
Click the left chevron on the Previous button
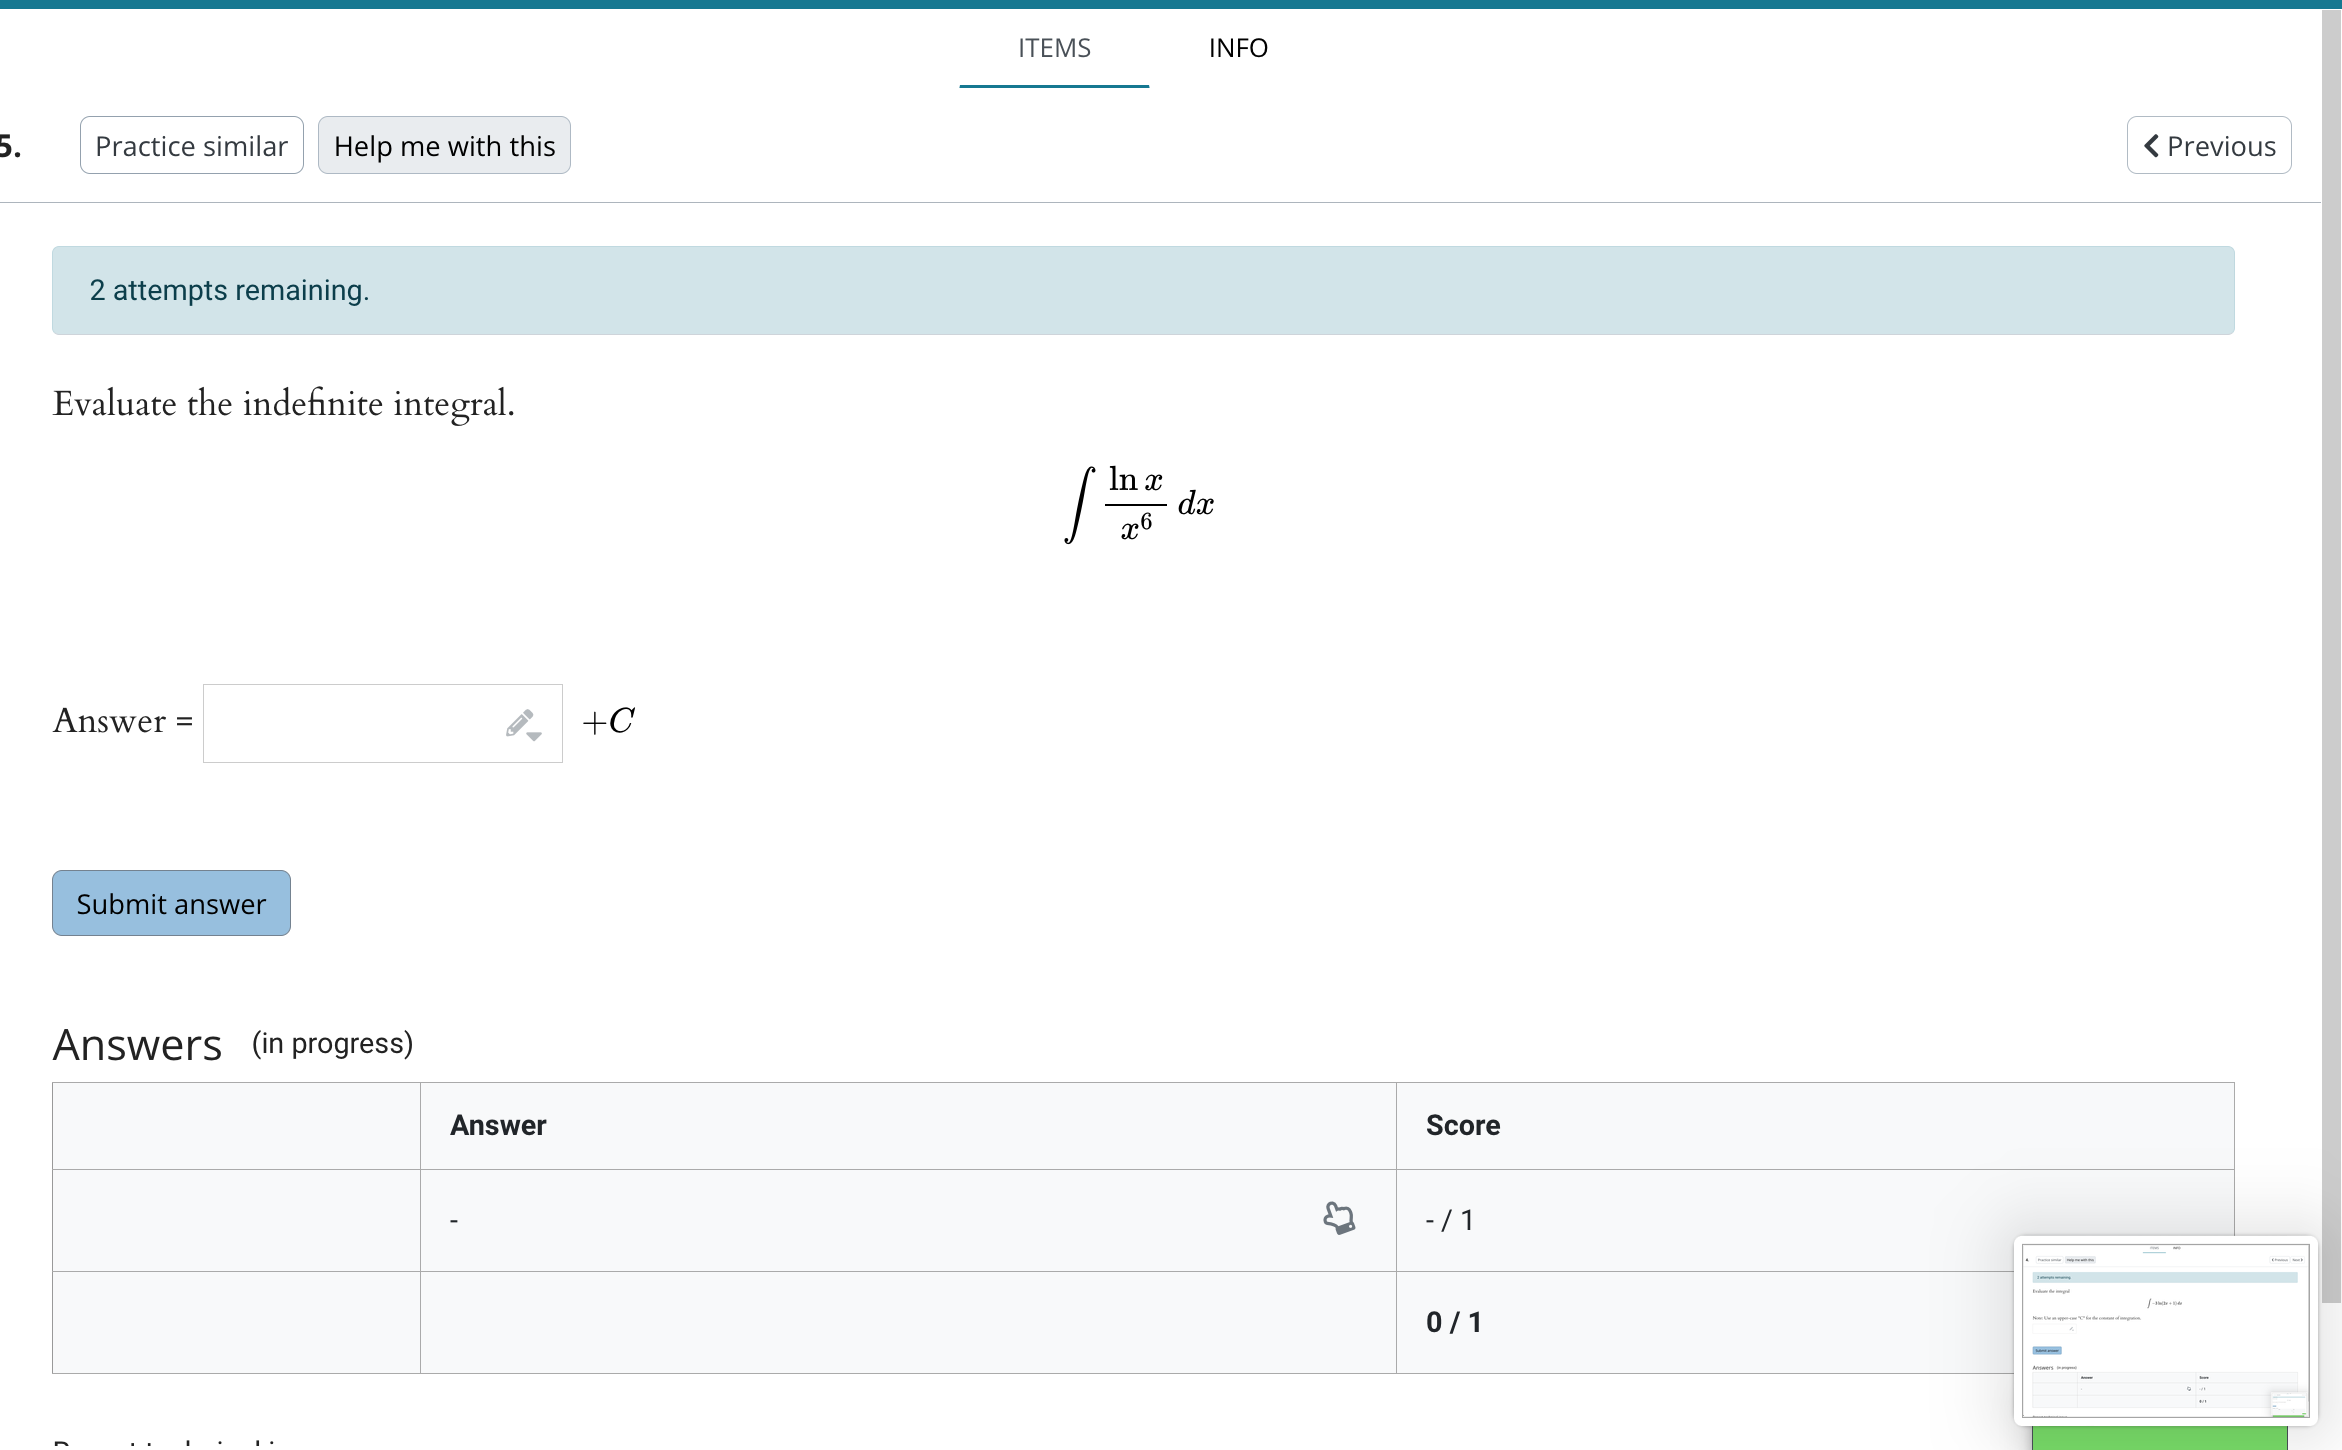2150,146
